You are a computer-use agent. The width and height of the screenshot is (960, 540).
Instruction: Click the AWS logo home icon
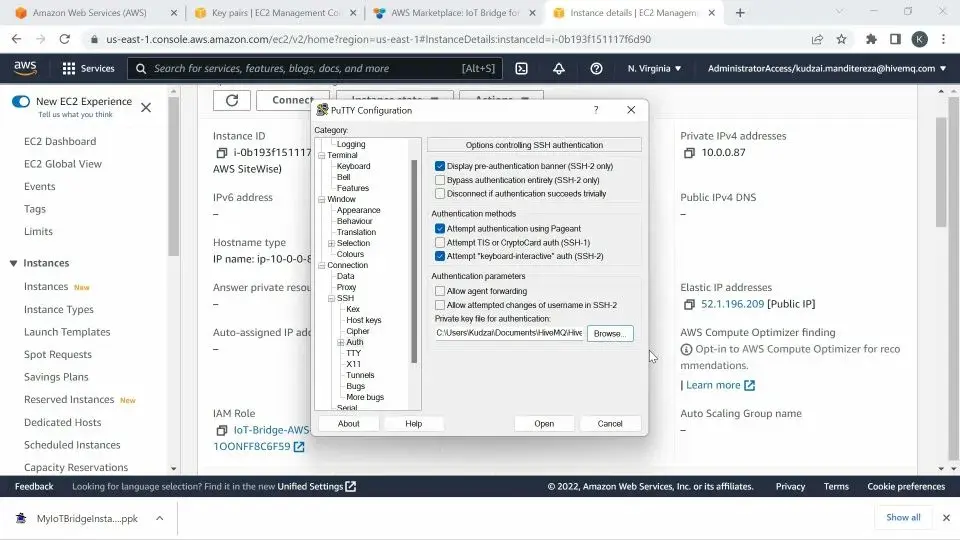(25, 68)
